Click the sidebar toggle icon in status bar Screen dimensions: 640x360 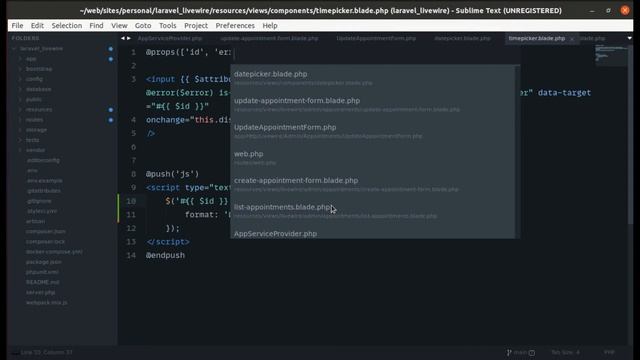tap(15, 352)
